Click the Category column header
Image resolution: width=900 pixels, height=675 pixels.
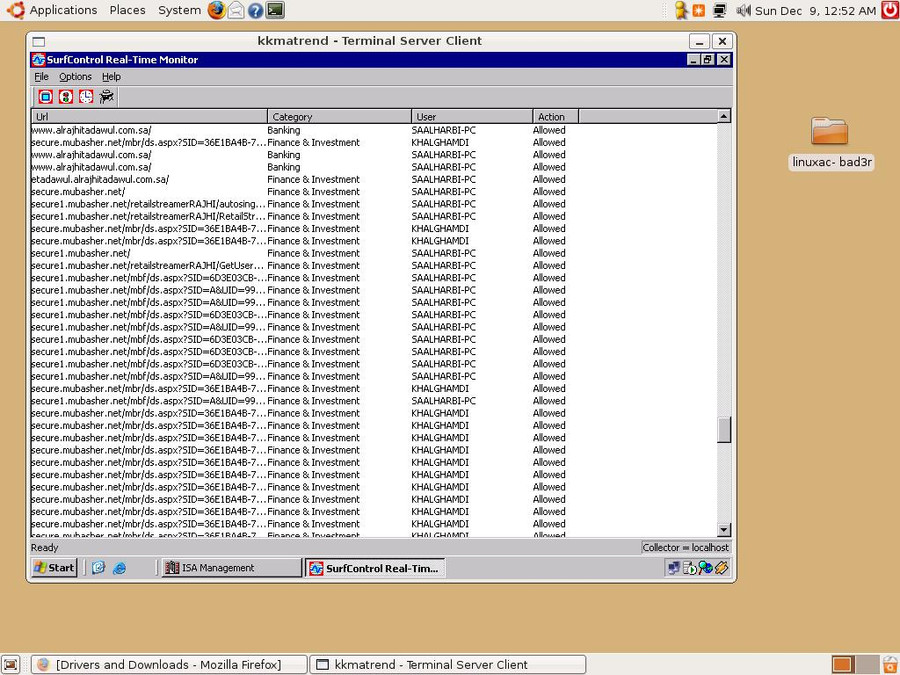(x=339, y=117)
